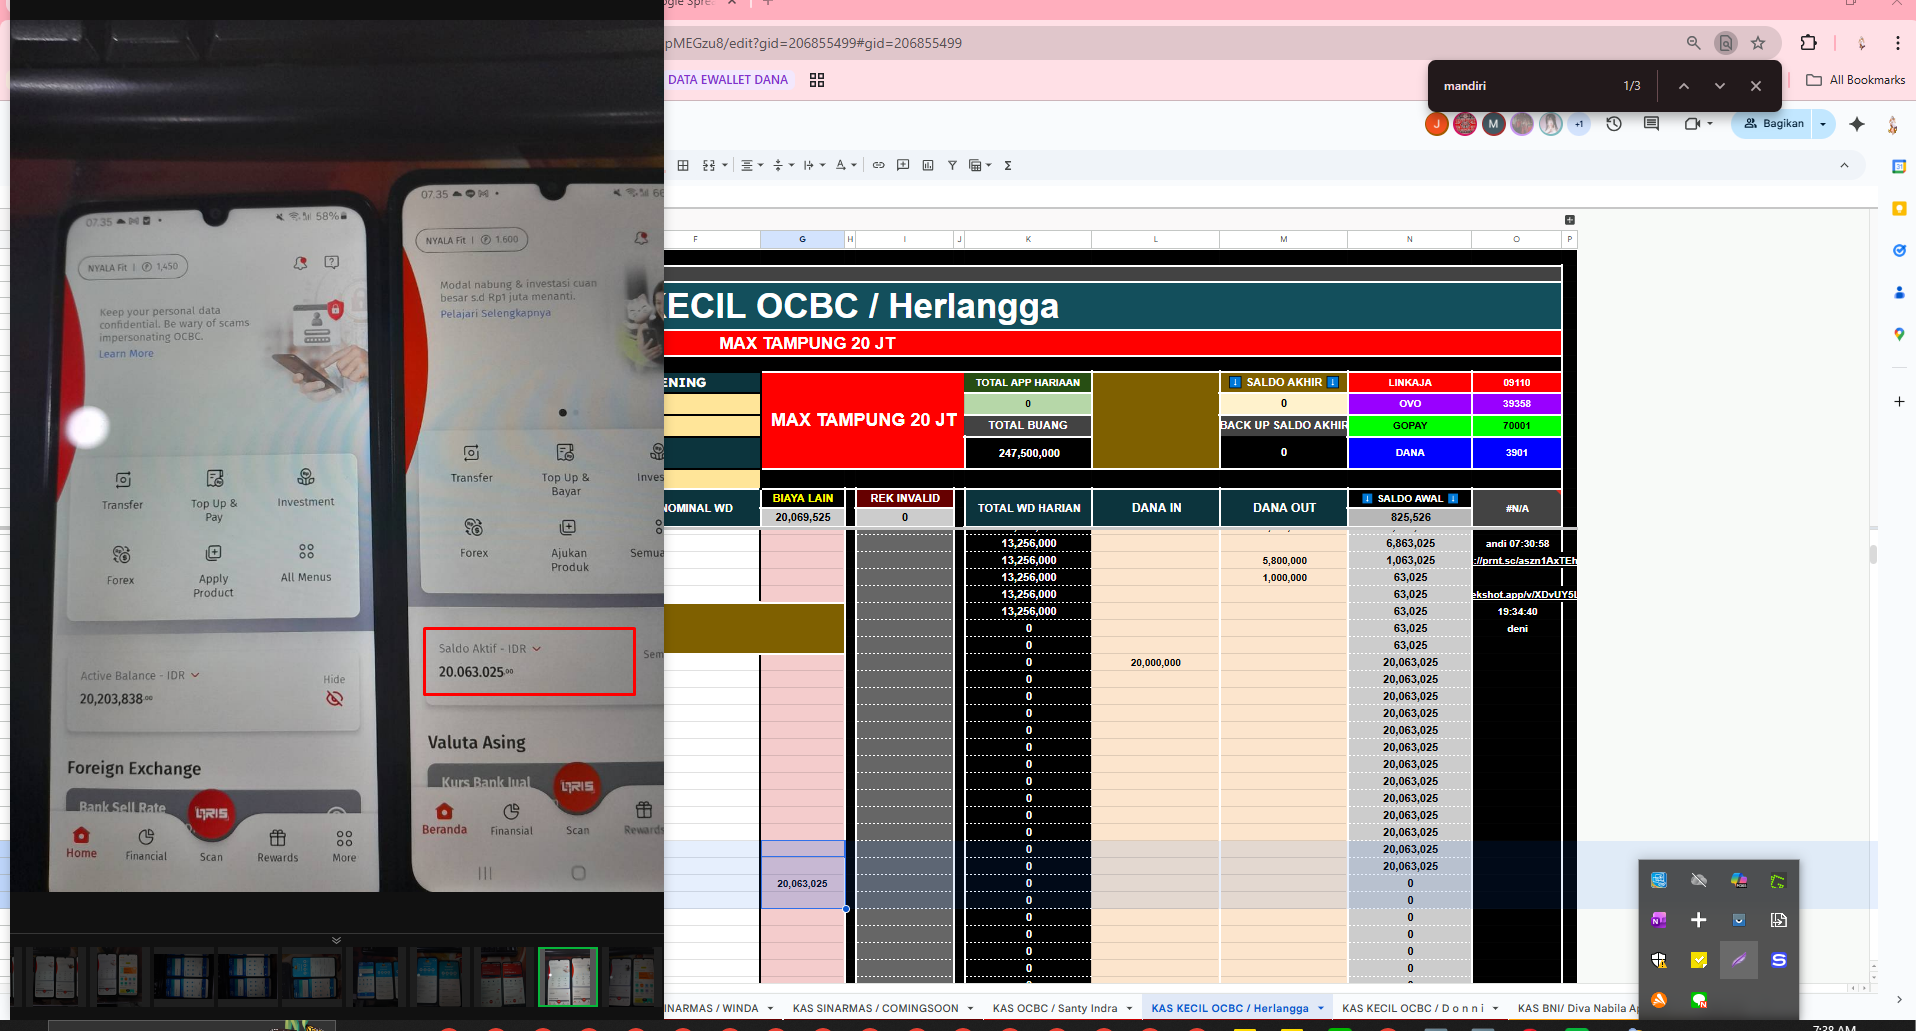
Task: Open Google Keep side panel
Action: click(x=1899, y=209)
